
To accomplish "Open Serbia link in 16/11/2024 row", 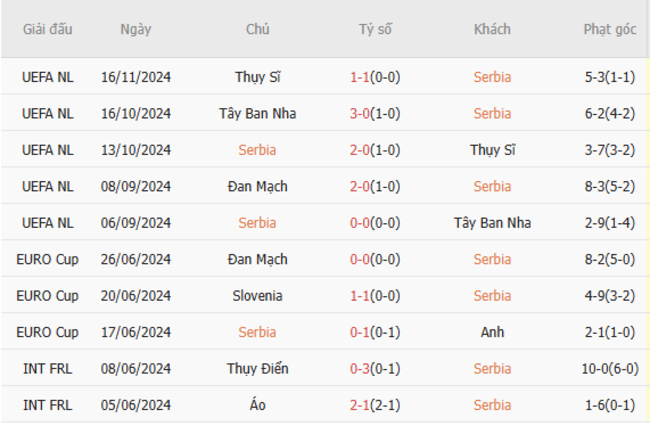I will [492, 77].
